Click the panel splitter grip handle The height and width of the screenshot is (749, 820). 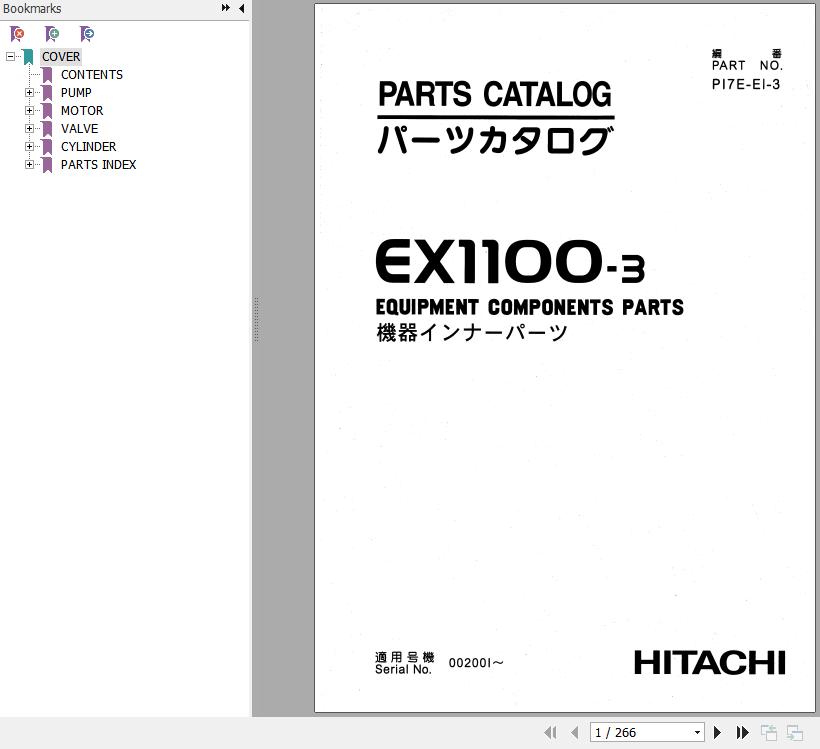[256, 320]
